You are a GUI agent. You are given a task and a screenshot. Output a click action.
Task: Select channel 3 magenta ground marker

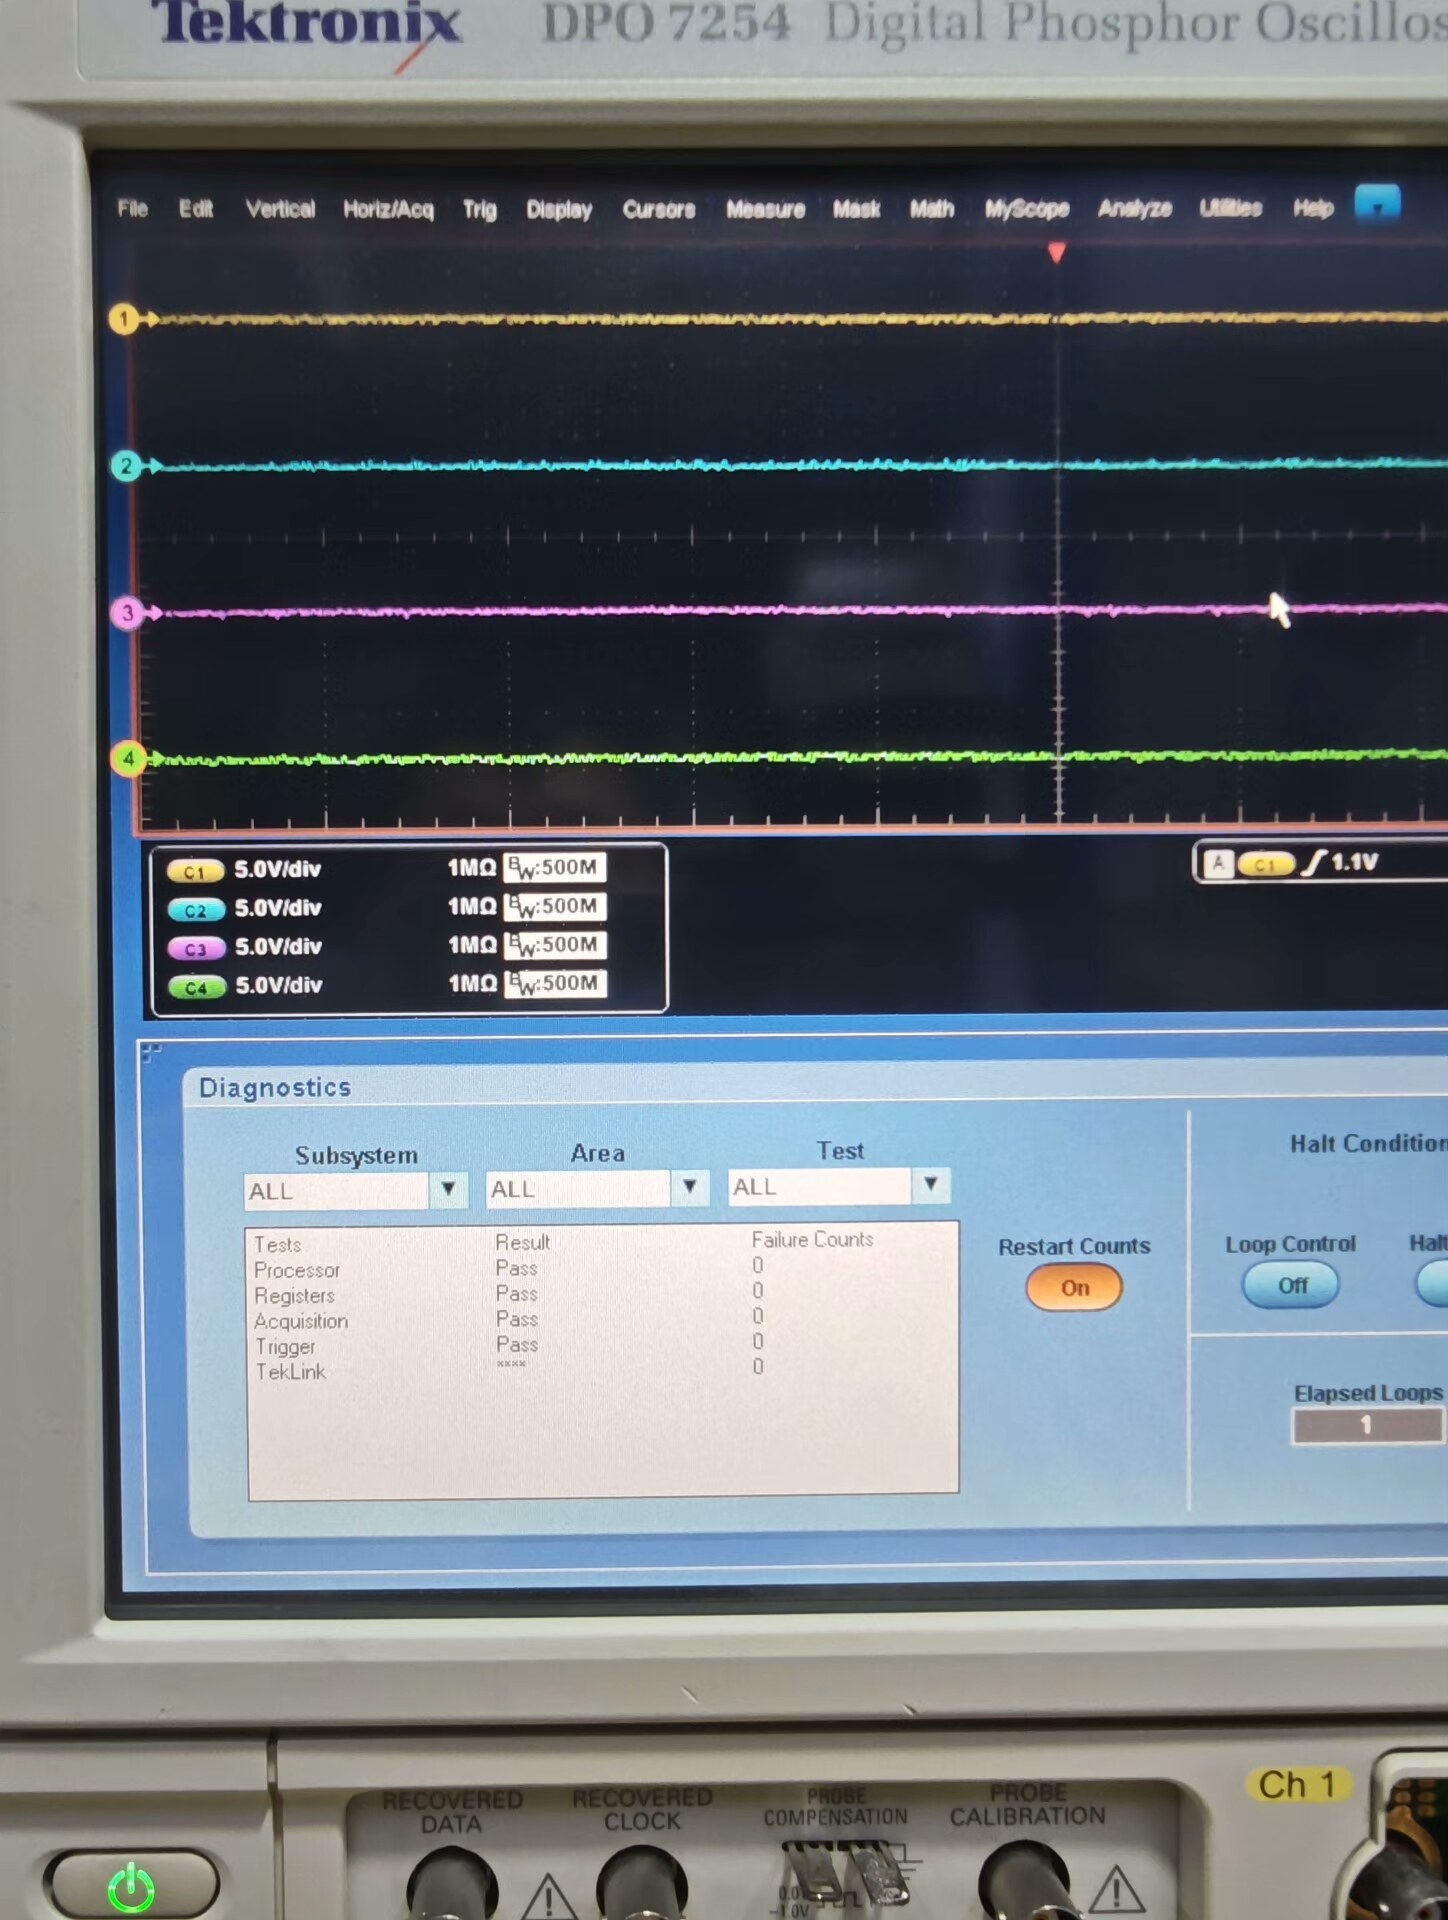(x=127, y=613)
